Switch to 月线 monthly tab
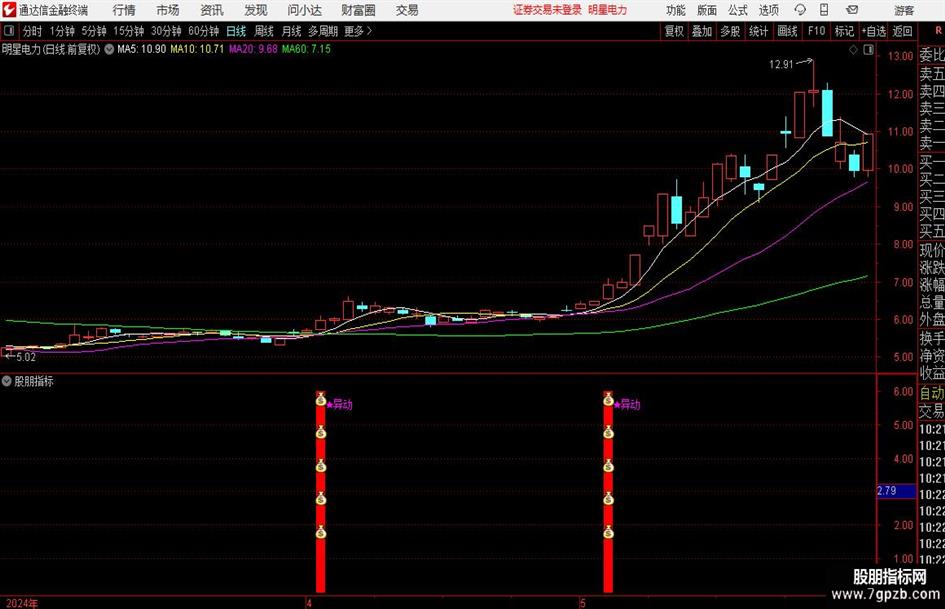Viewport: 945px width, 609px height. coord(291,31)
